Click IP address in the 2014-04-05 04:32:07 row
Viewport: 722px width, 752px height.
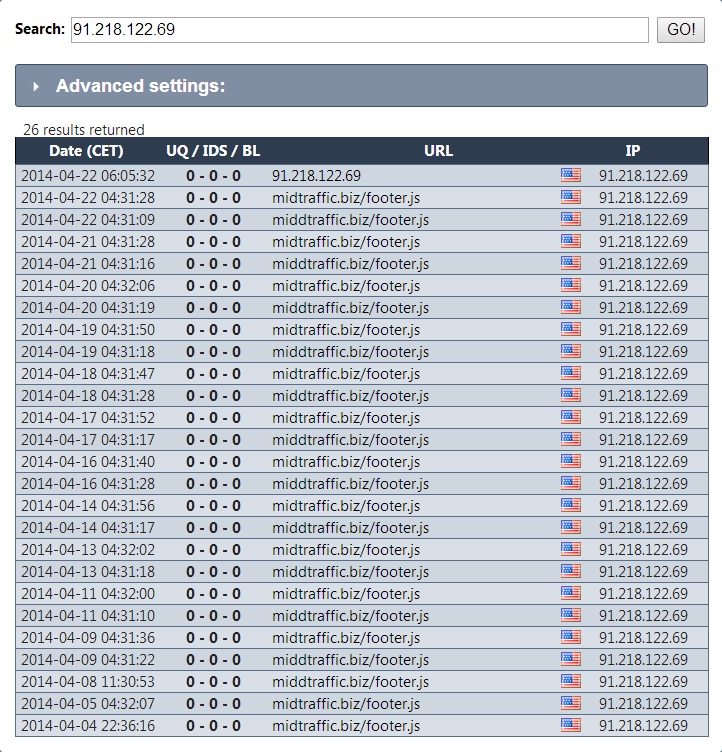[x=643, y=703]
